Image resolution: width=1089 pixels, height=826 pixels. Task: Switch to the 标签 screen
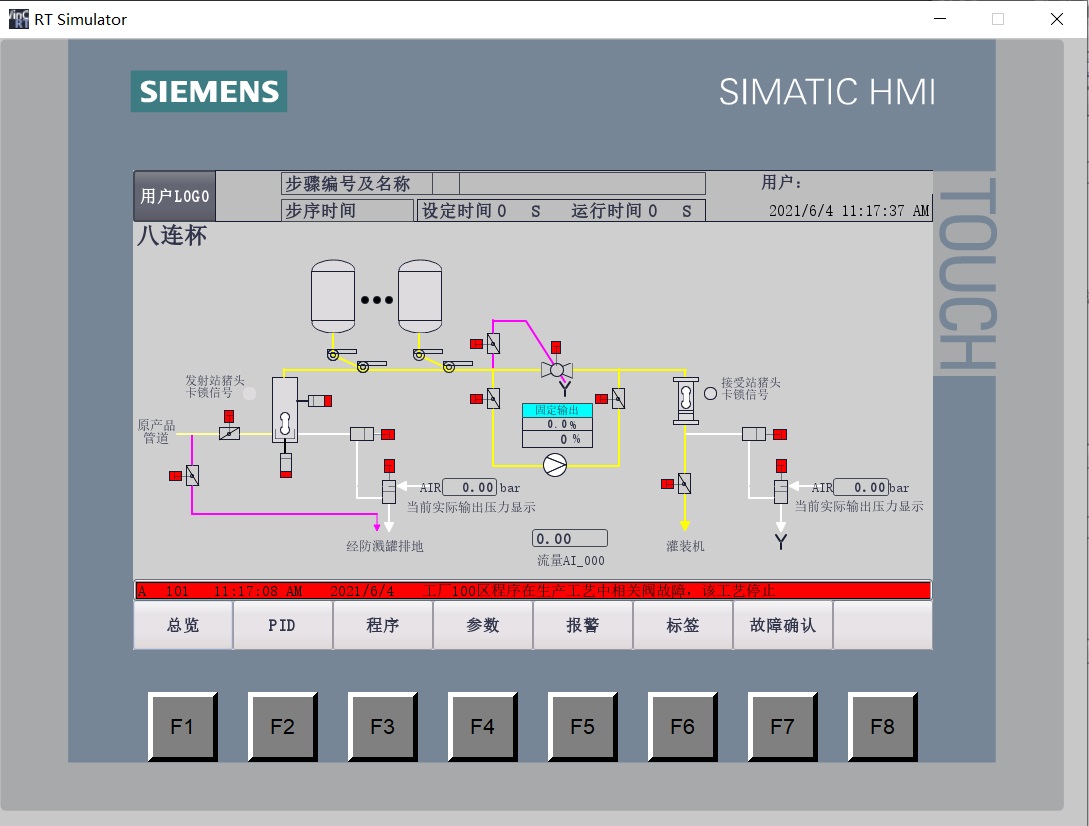[x=683, y=625]
